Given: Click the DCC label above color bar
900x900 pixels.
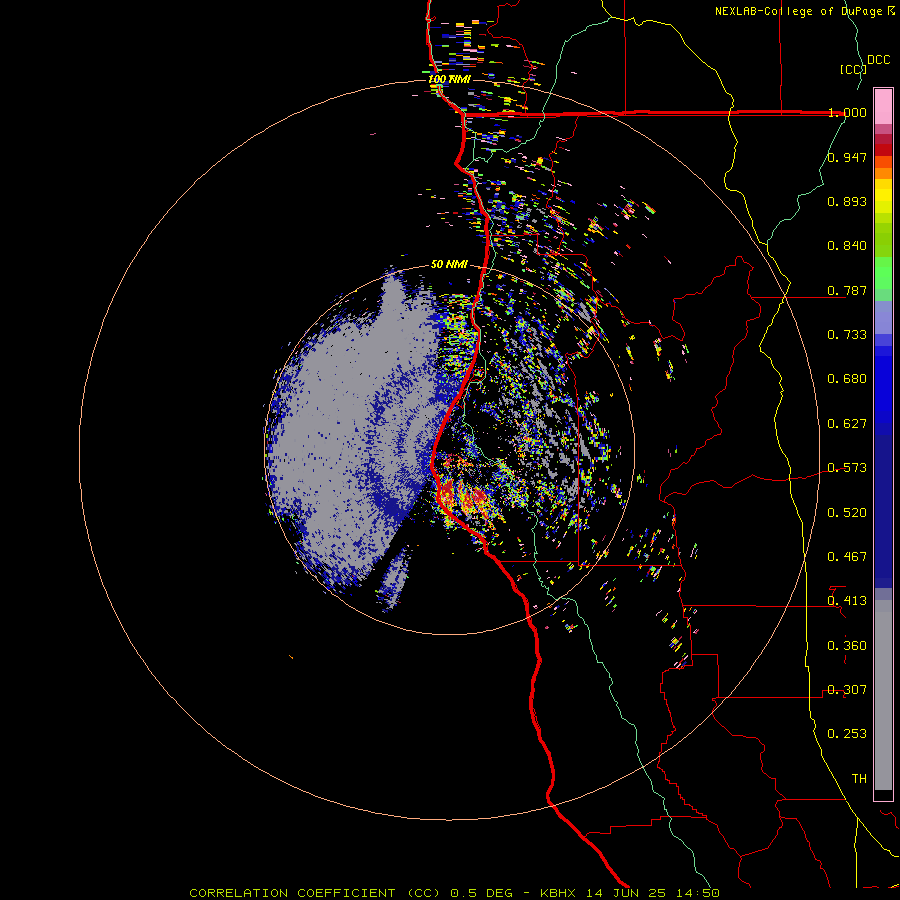Looking at the screenshot, I should coord(878,60).
